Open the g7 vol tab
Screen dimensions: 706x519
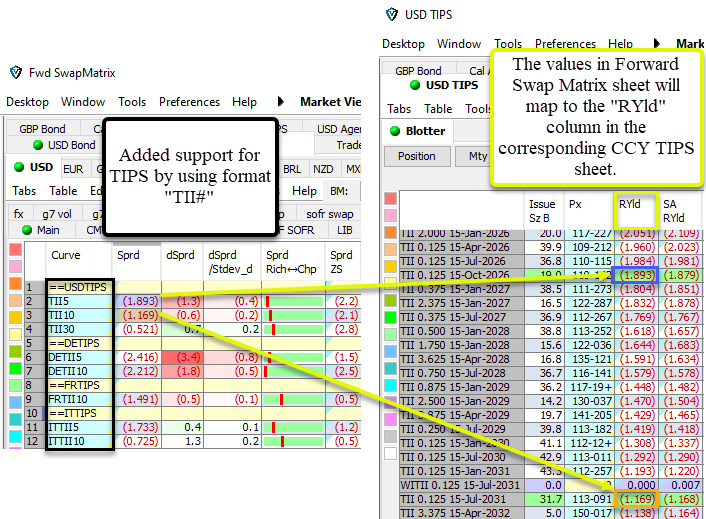tap(57, 214)
